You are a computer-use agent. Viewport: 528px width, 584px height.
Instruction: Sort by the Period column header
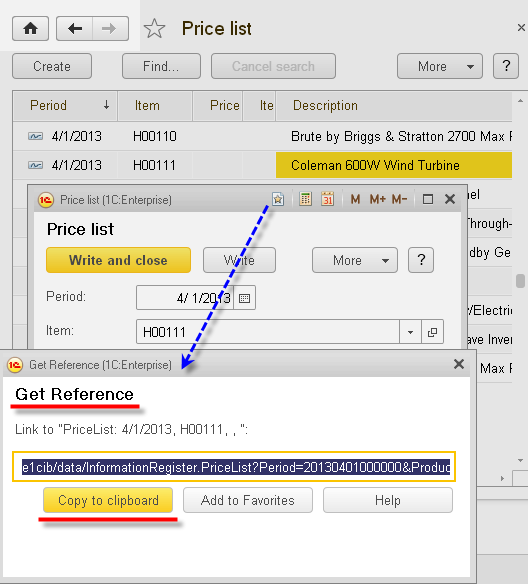pyautogui.click(x=66, y=105)
